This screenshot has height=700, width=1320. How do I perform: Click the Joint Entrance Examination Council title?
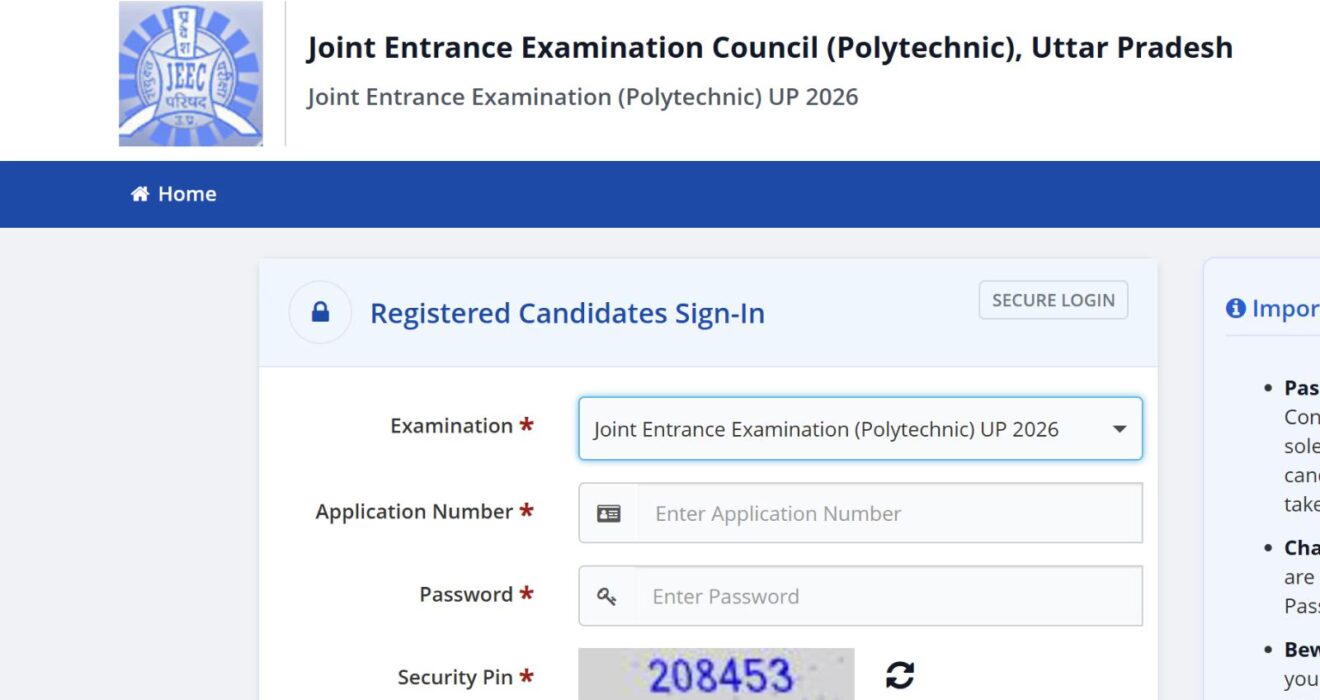(769, 48)
